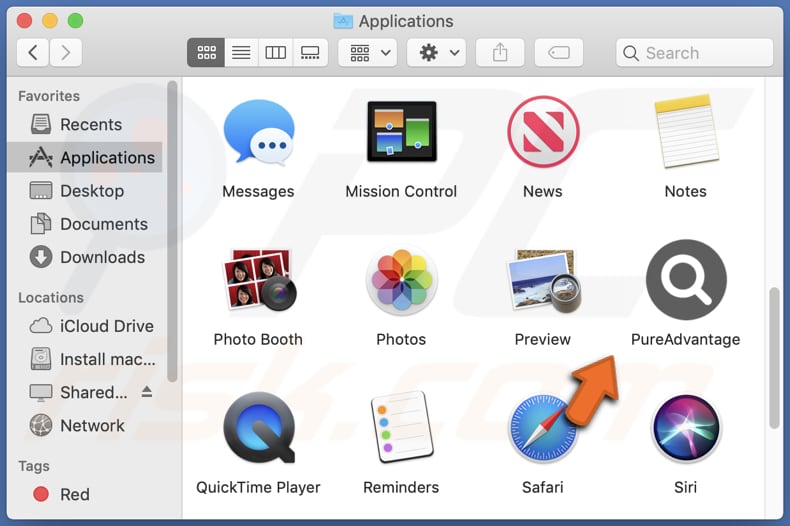790x526 pixels.
Task: Open the Reminders app icon
Action: coord(402,427)
